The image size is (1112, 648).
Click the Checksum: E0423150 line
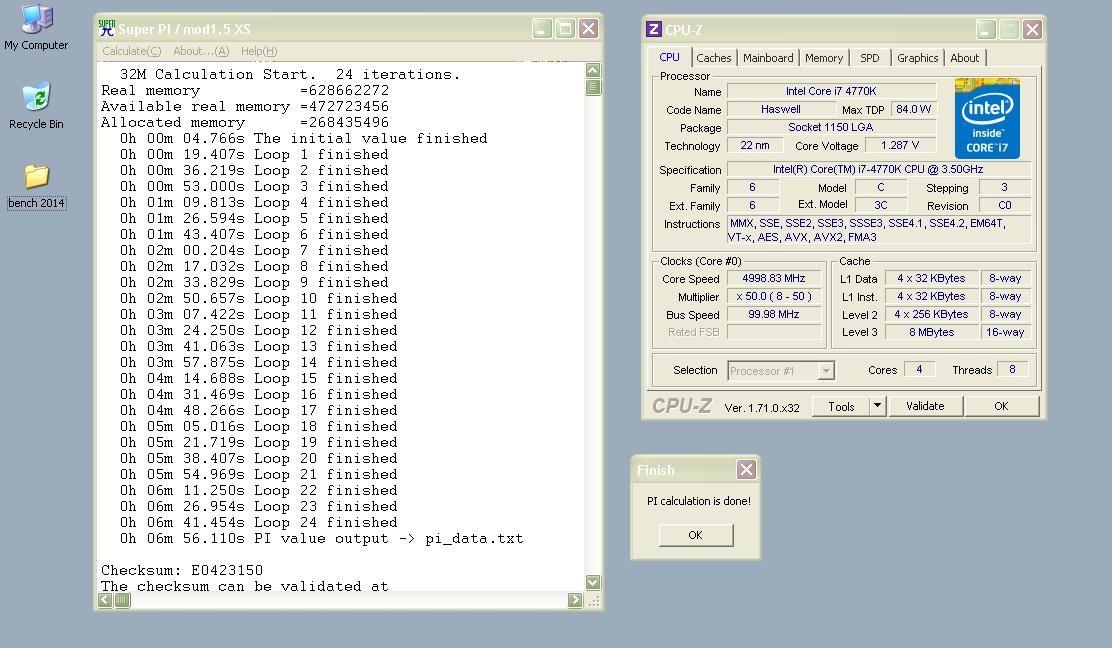[x=182, y=571]
